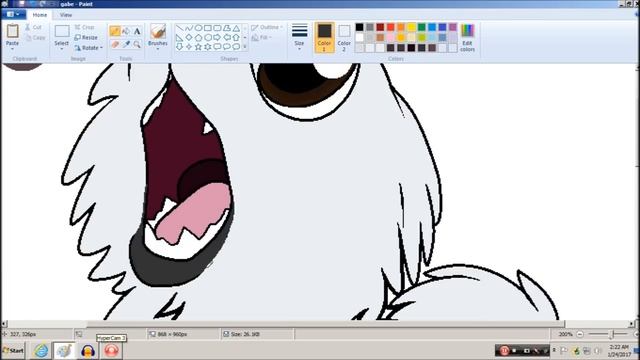
Task: Select the Color picker eyedropper tool
Action: pos(126,44)
